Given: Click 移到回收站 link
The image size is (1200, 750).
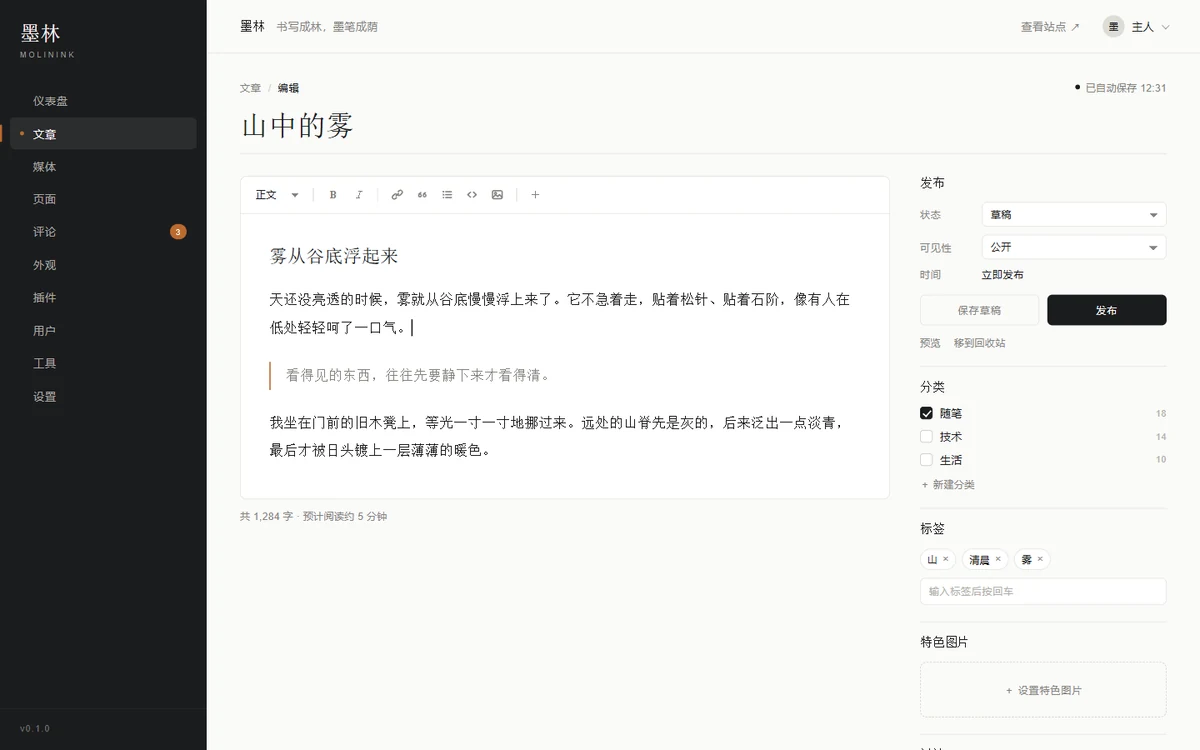Looking at the screenshot, I should click(x=980, y=343).
